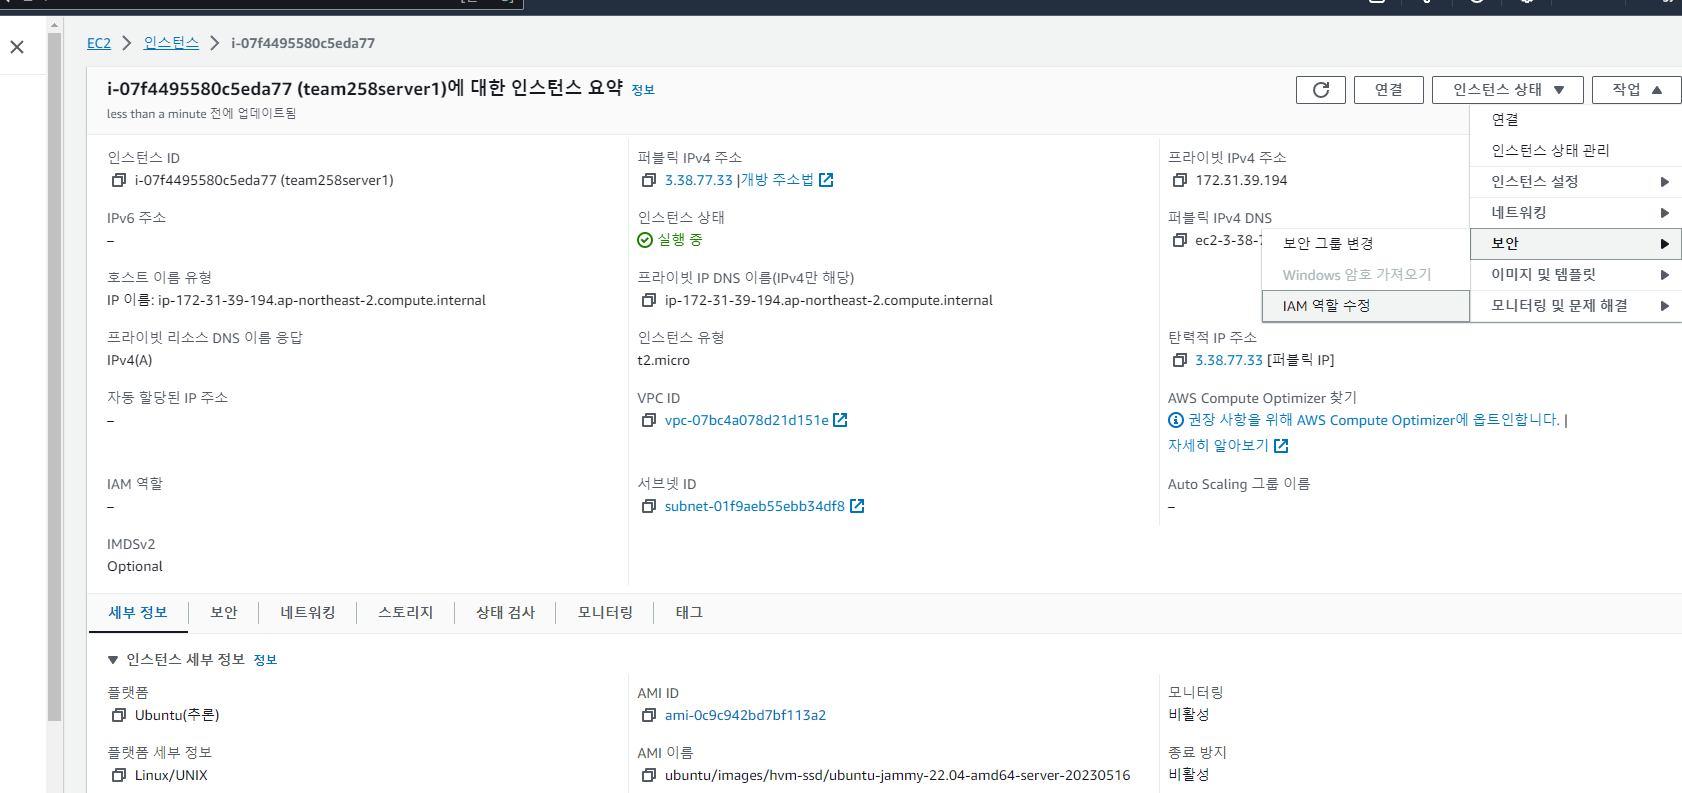Viewport: 1682px width, 793px height.
Task: Open ami-0c9c942bd7bf113a2 link
Action: (746, 716)
